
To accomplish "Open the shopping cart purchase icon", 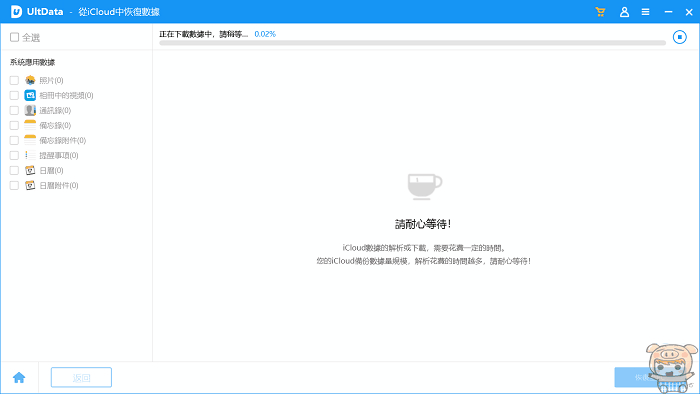I will (x=600, y=12).
